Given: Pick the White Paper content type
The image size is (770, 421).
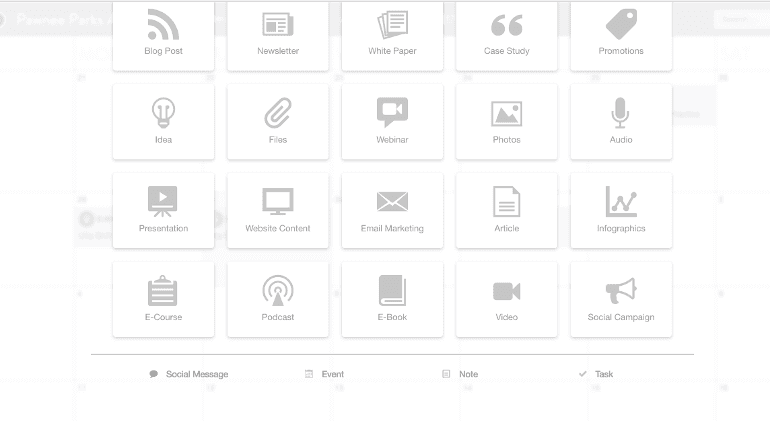Looking at the screenshot, I should tap(392, 34).
